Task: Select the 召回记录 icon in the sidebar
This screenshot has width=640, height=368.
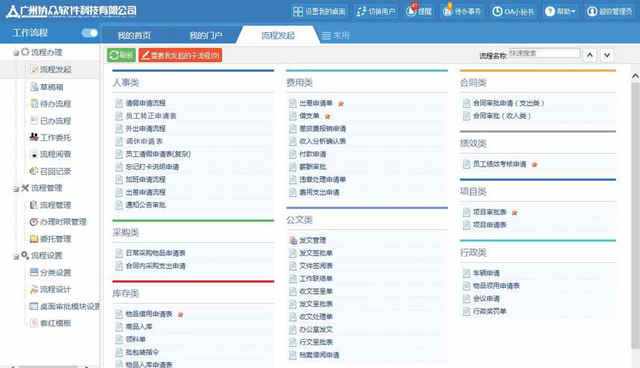Action: (34, 171)
